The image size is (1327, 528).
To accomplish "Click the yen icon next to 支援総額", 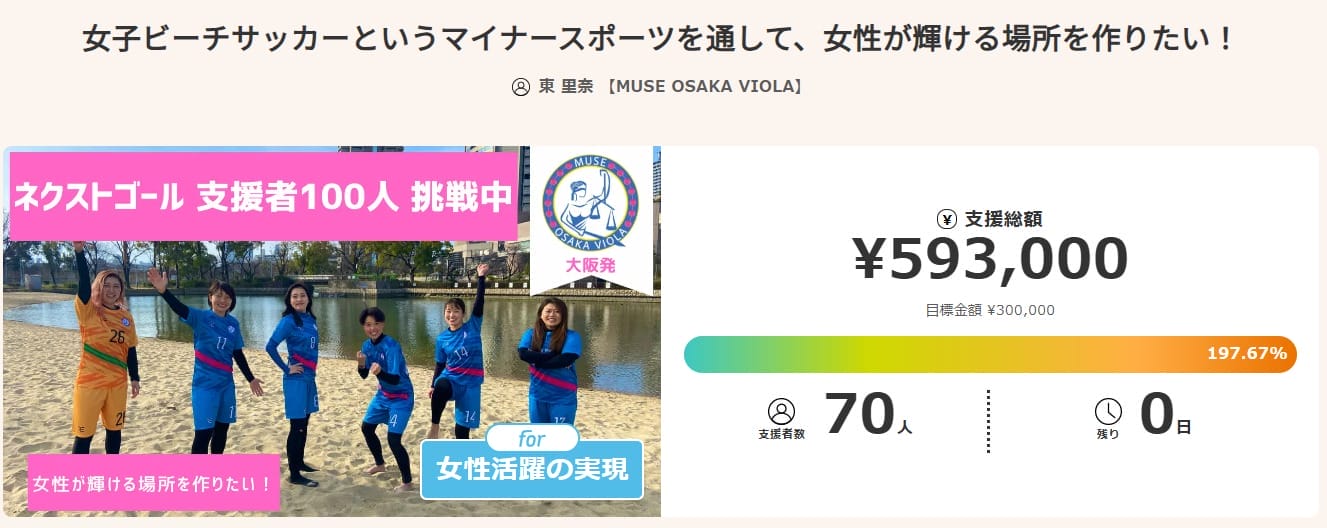I will coord(946,220).
